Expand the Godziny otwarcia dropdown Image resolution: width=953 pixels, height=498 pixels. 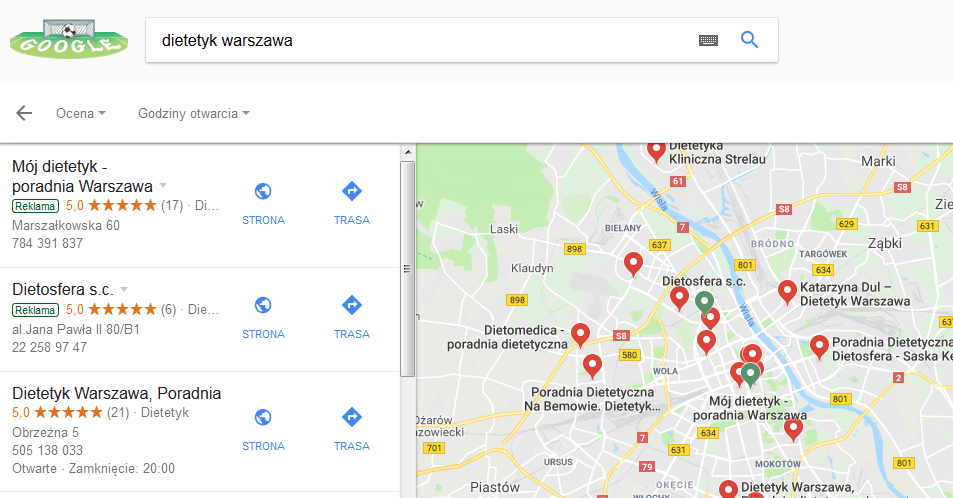[x=193, y=113]
